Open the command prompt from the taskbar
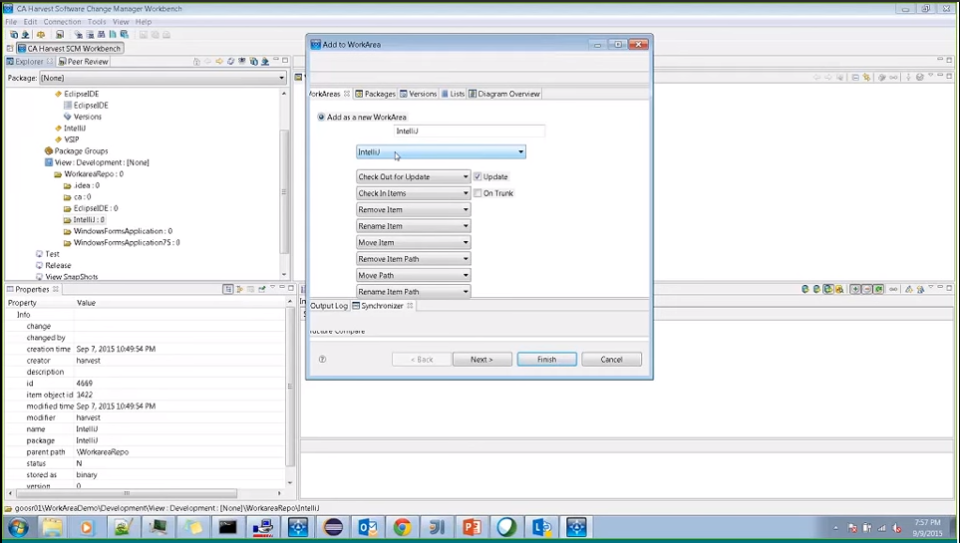Screen dimensions: 960x543 pos(228,527)
